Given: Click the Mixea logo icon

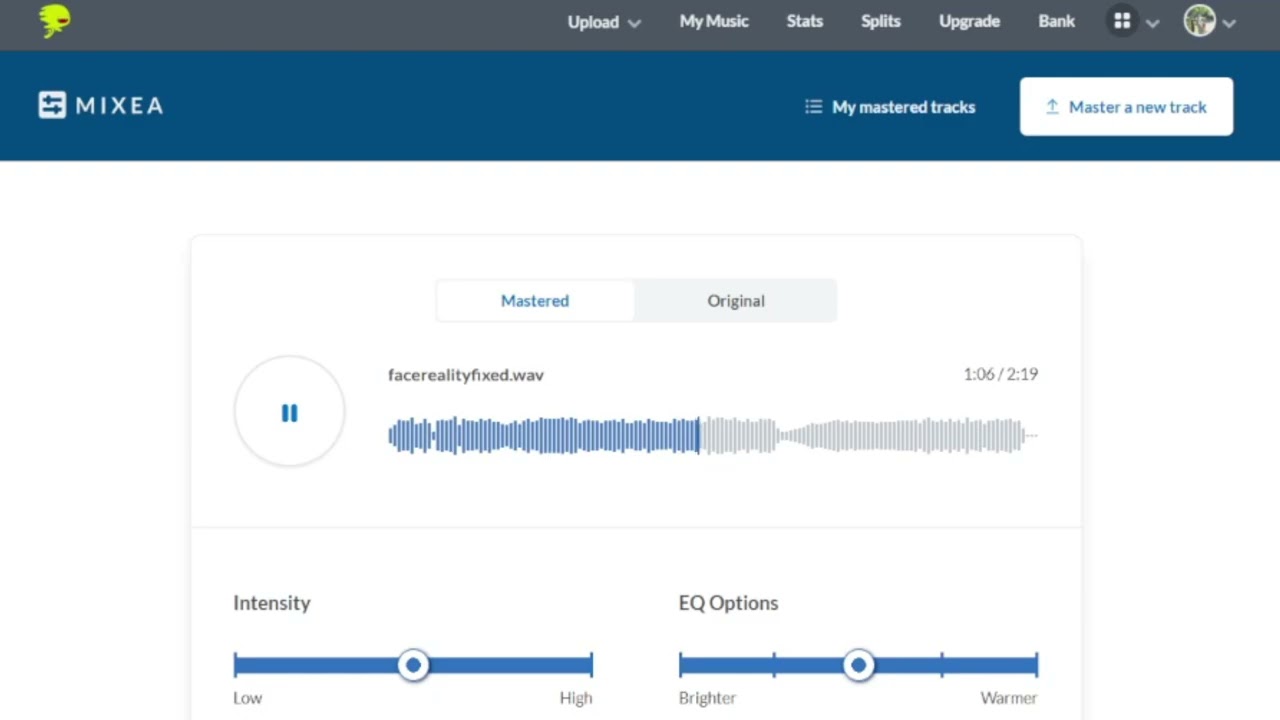Looking at the screenshot, I should pos(52,105).
